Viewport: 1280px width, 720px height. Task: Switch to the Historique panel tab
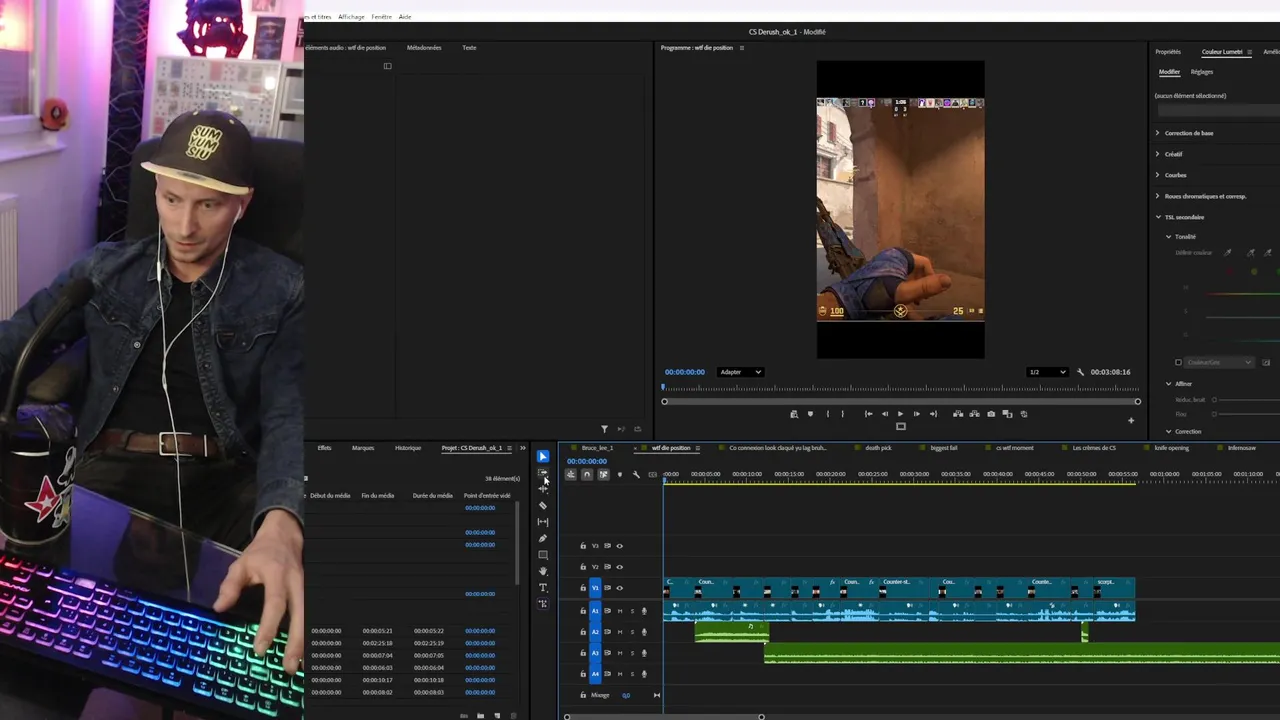click(408, 448)
